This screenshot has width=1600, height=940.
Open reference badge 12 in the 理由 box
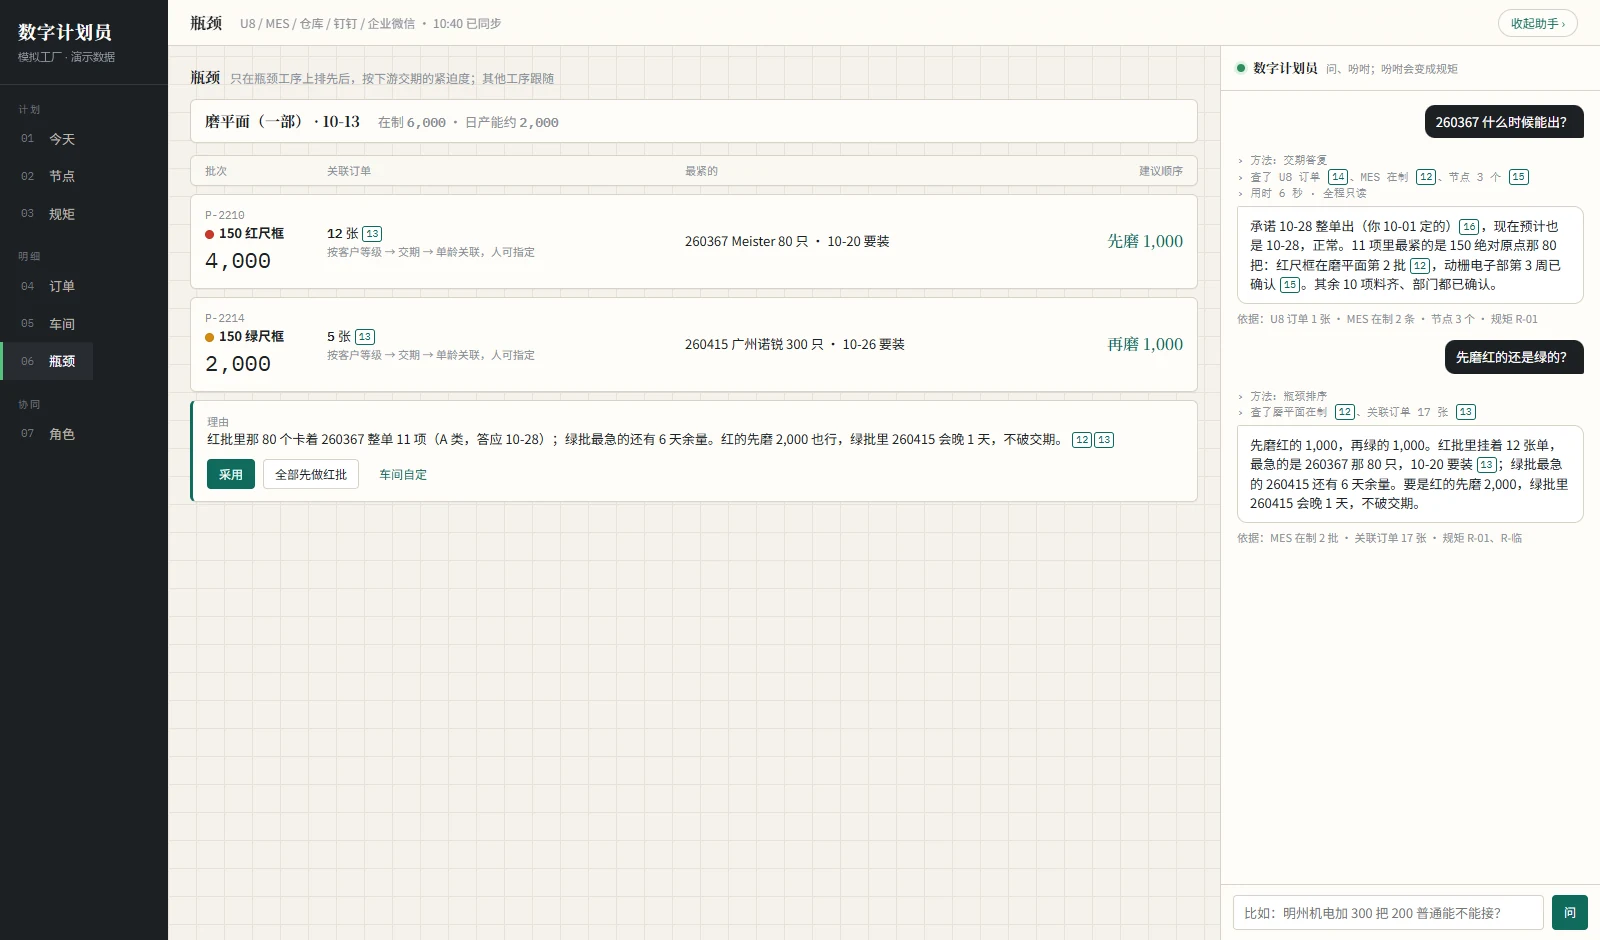tap(1082, 440)
